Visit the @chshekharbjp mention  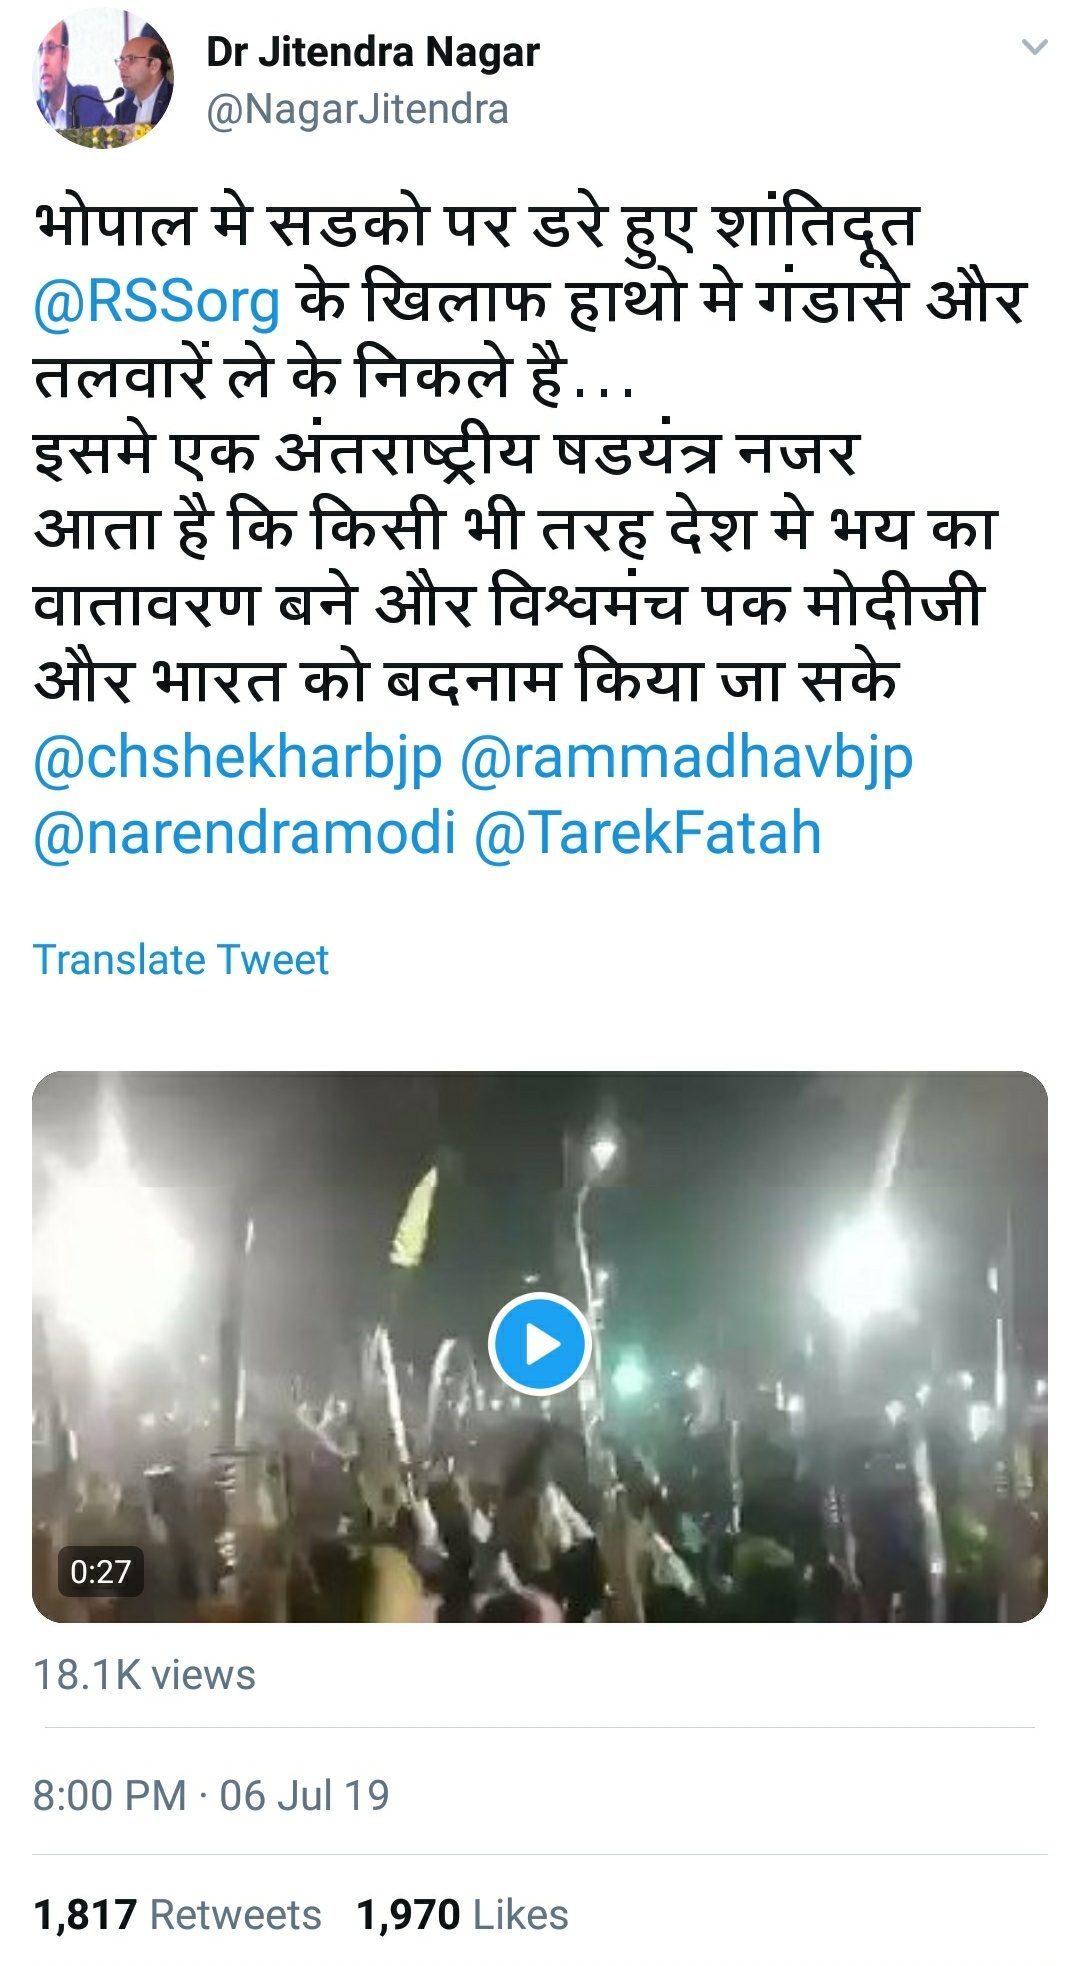(x=238, y=757)
